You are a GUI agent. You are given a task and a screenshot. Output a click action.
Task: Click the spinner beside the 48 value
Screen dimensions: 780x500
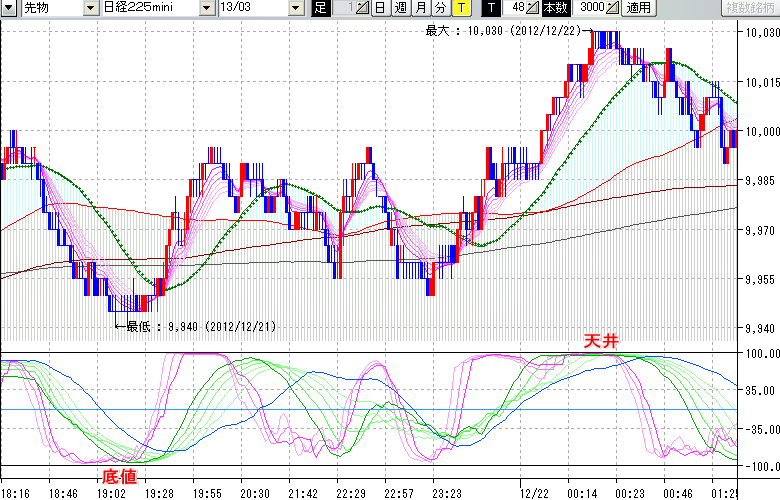click(531, 8)
